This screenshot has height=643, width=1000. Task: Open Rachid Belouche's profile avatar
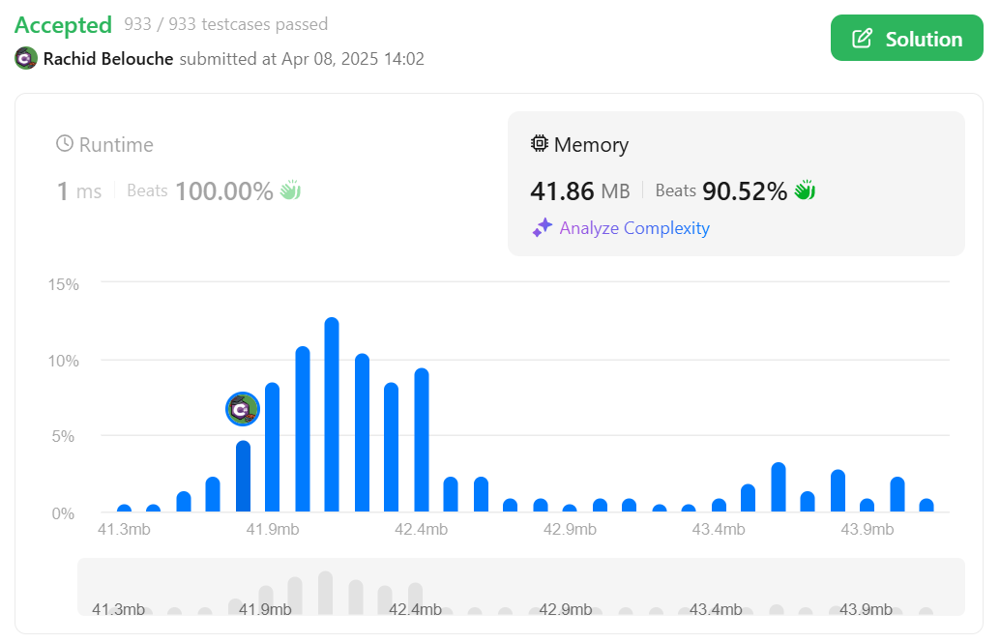(26, 59)
